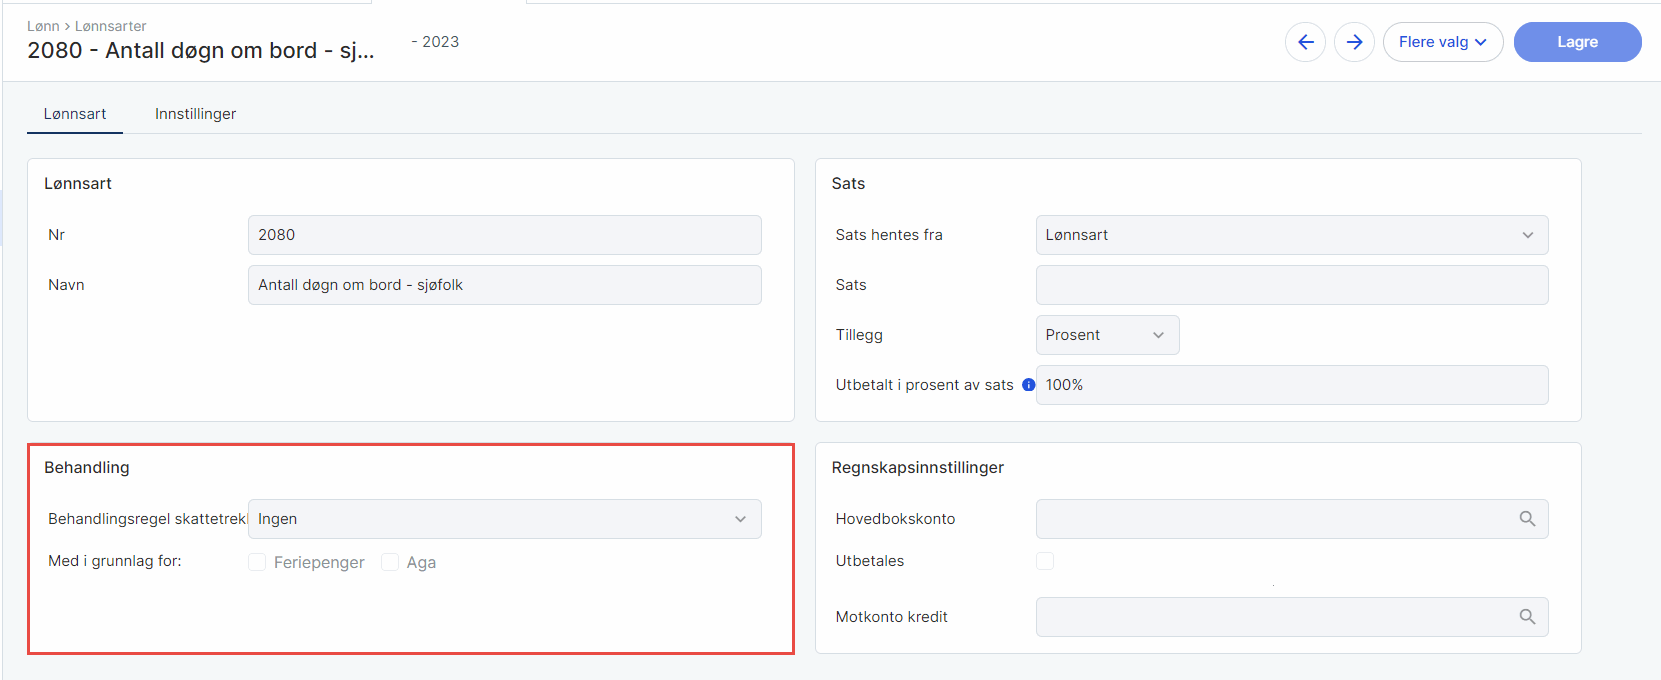Switch to the Innstillinger tab
1661x680 pixels.
[x=195, y=114]
